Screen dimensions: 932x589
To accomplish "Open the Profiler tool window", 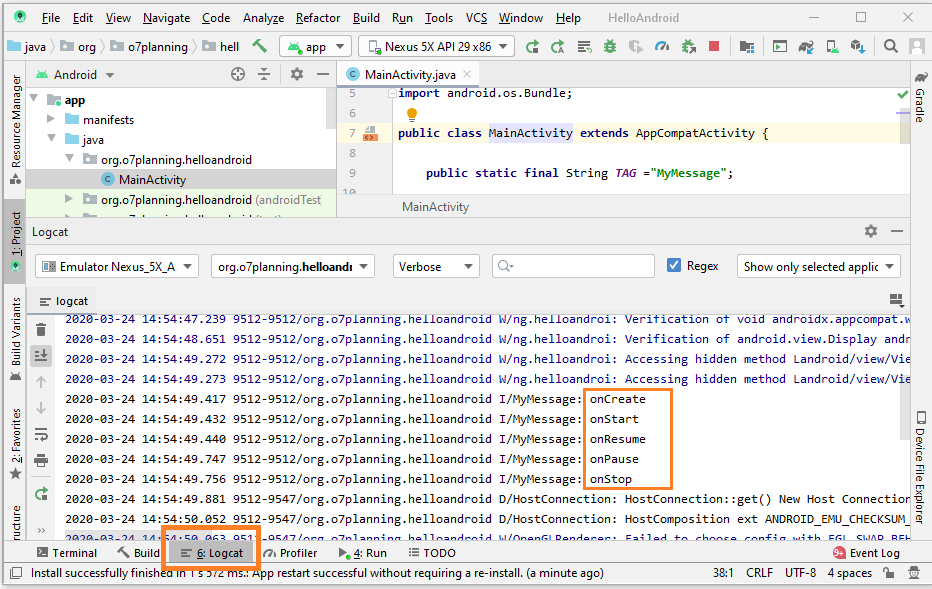I will click(291, 553).
